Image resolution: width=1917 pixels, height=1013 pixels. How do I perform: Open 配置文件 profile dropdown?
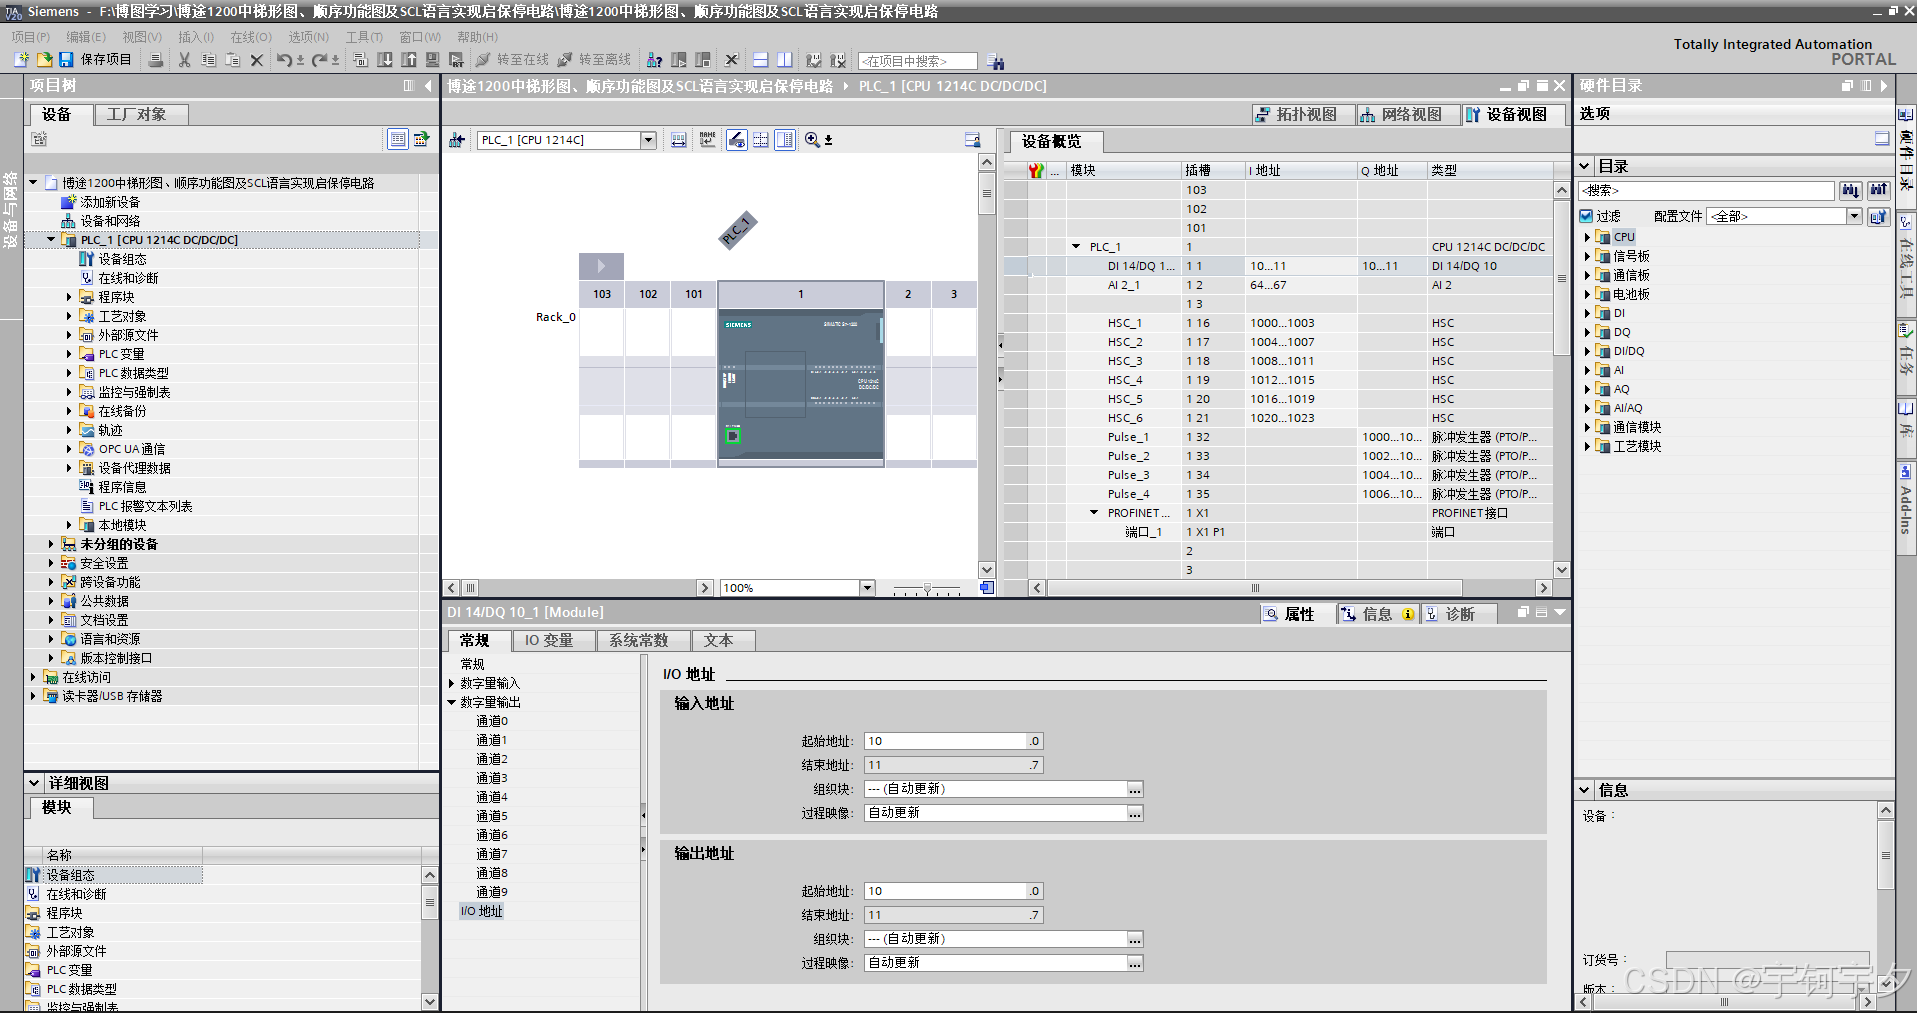(1854, 216)
